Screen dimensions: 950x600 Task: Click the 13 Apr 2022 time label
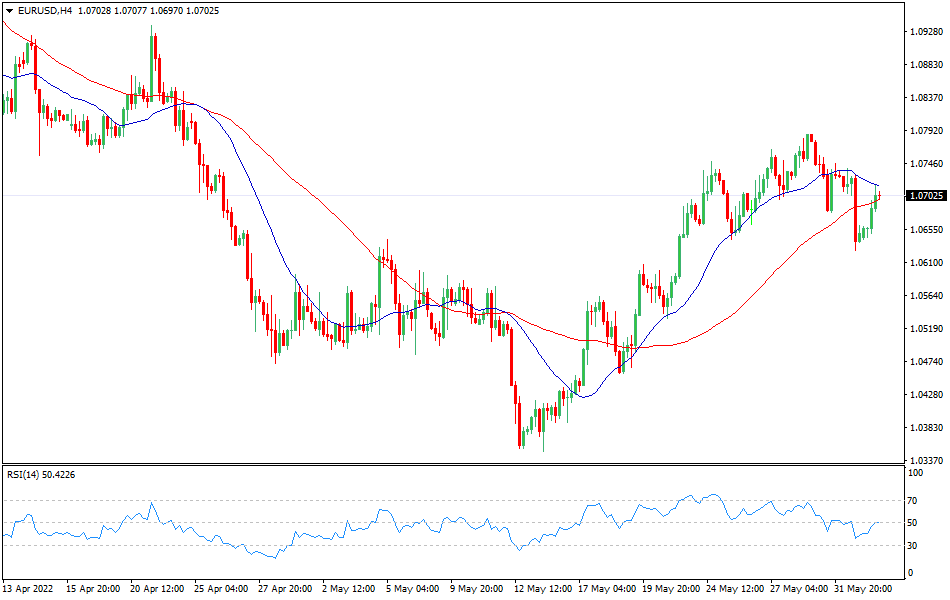pyautogui.click(x=28, y=590)
